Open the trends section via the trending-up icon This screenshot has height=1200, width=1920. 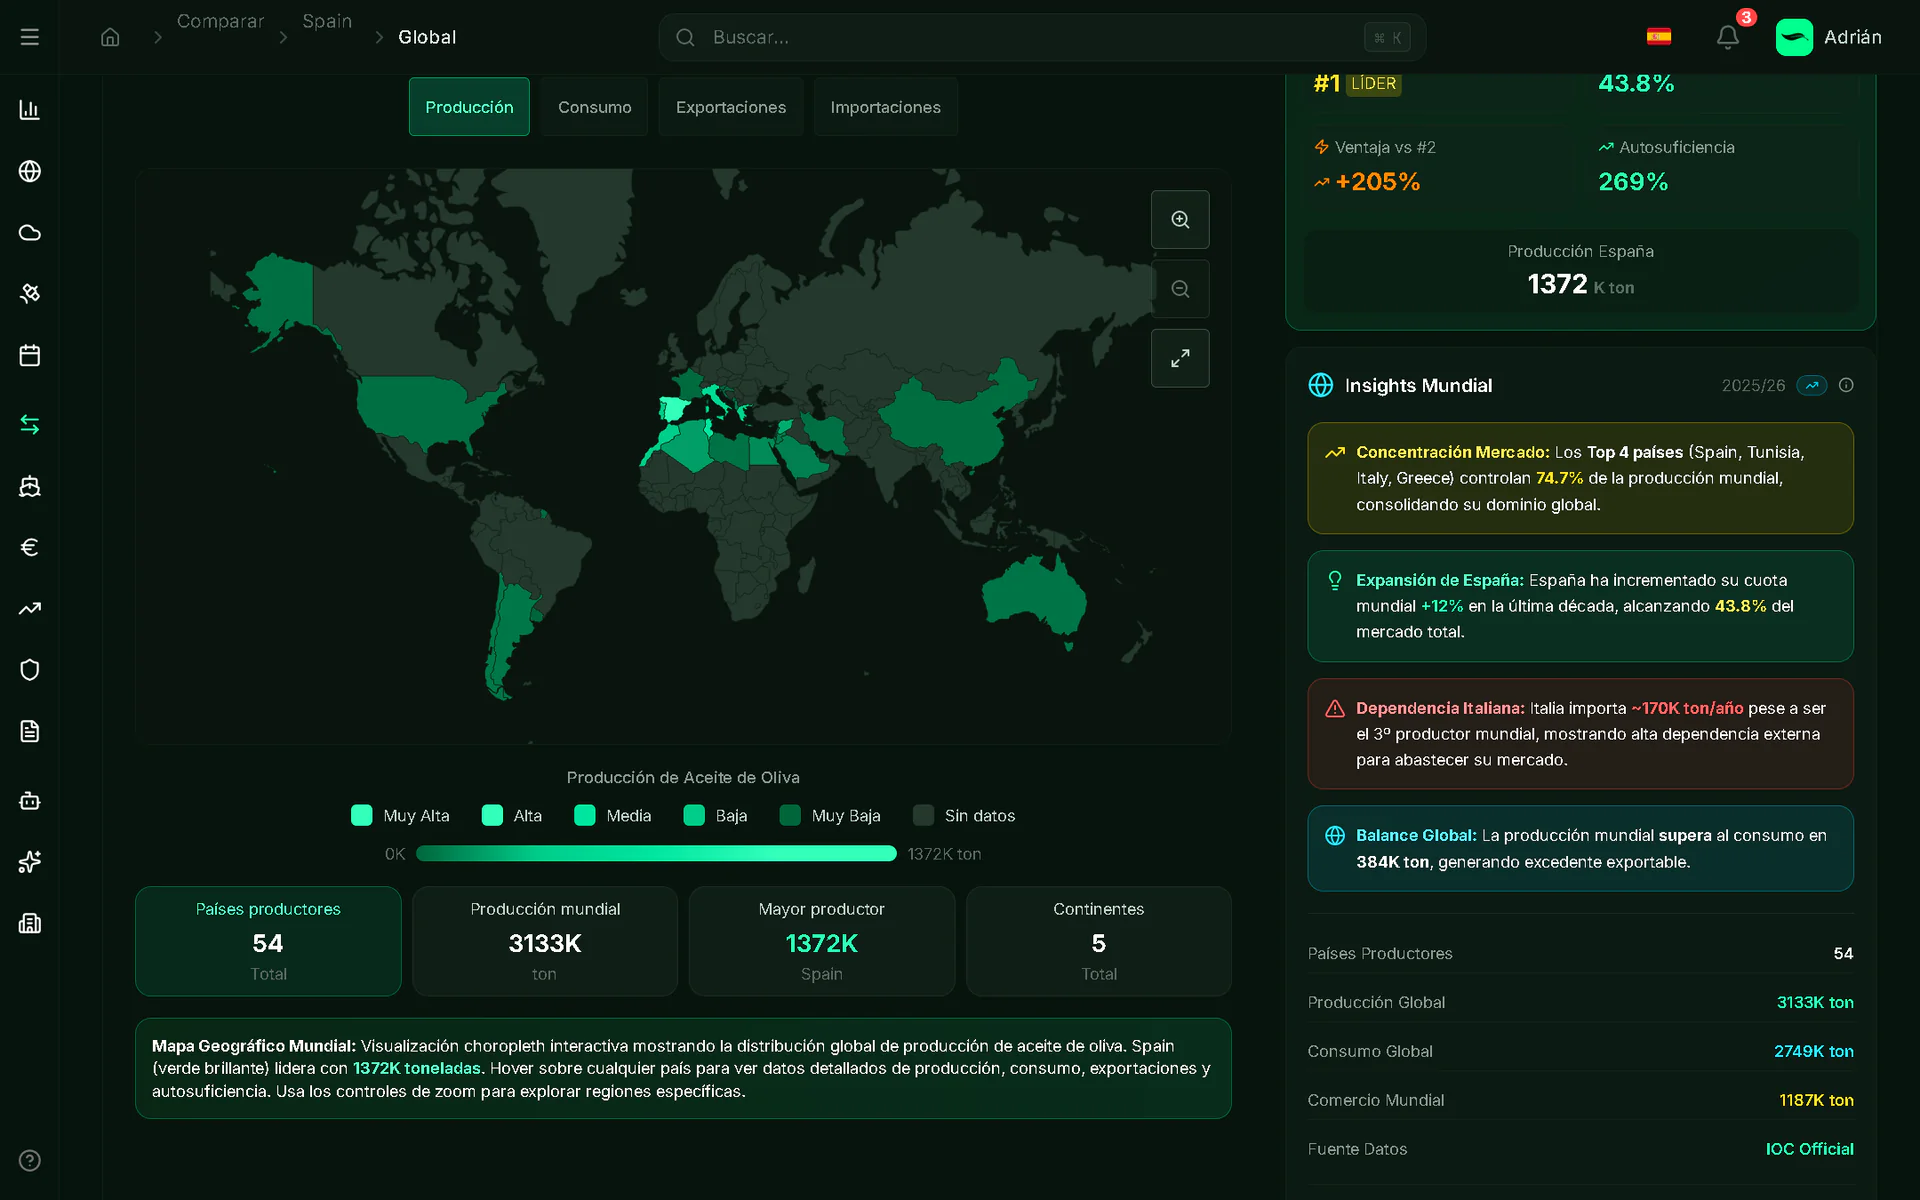coord(29,608)
